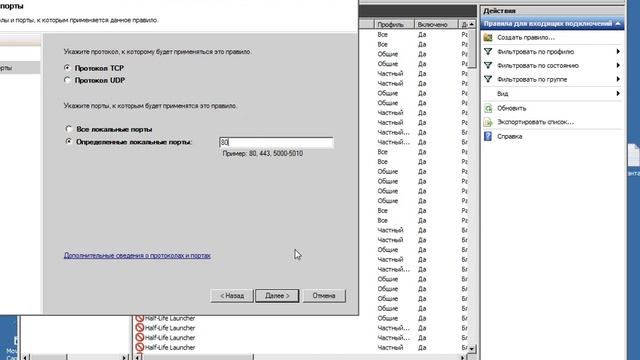The image size is (640, 360).
Task: Select the Протокол TCP radio button
Action: pyautogui.click(x=67, y=68)
